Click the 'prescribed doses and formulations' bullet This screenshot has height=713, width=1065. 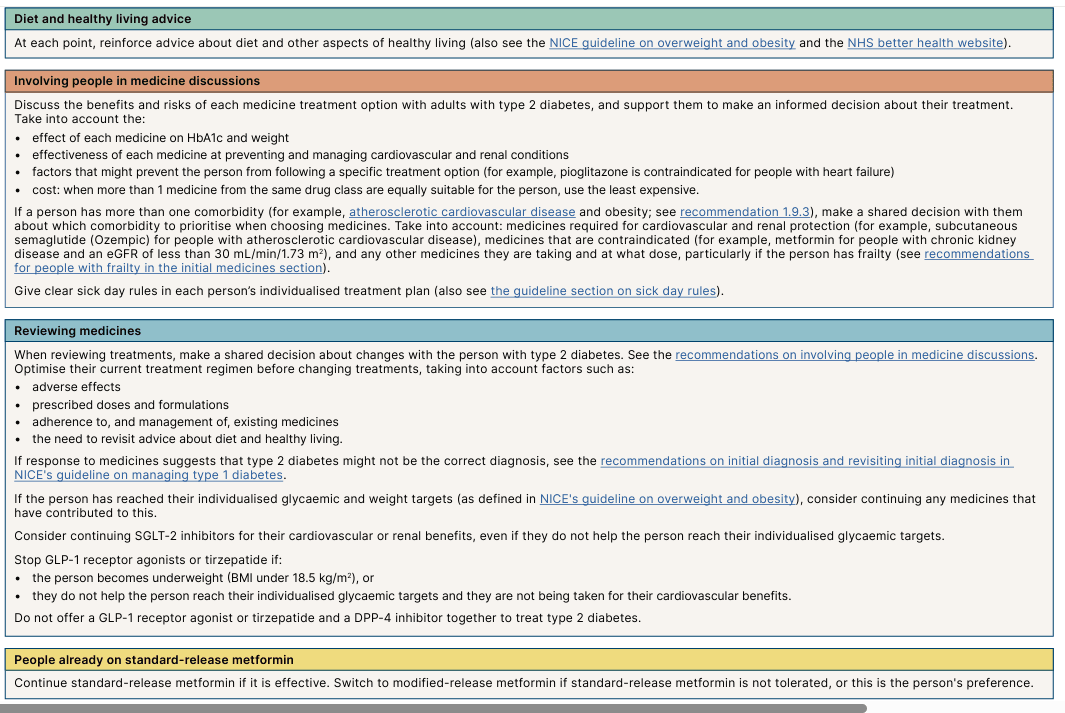[x=130, y=405]
